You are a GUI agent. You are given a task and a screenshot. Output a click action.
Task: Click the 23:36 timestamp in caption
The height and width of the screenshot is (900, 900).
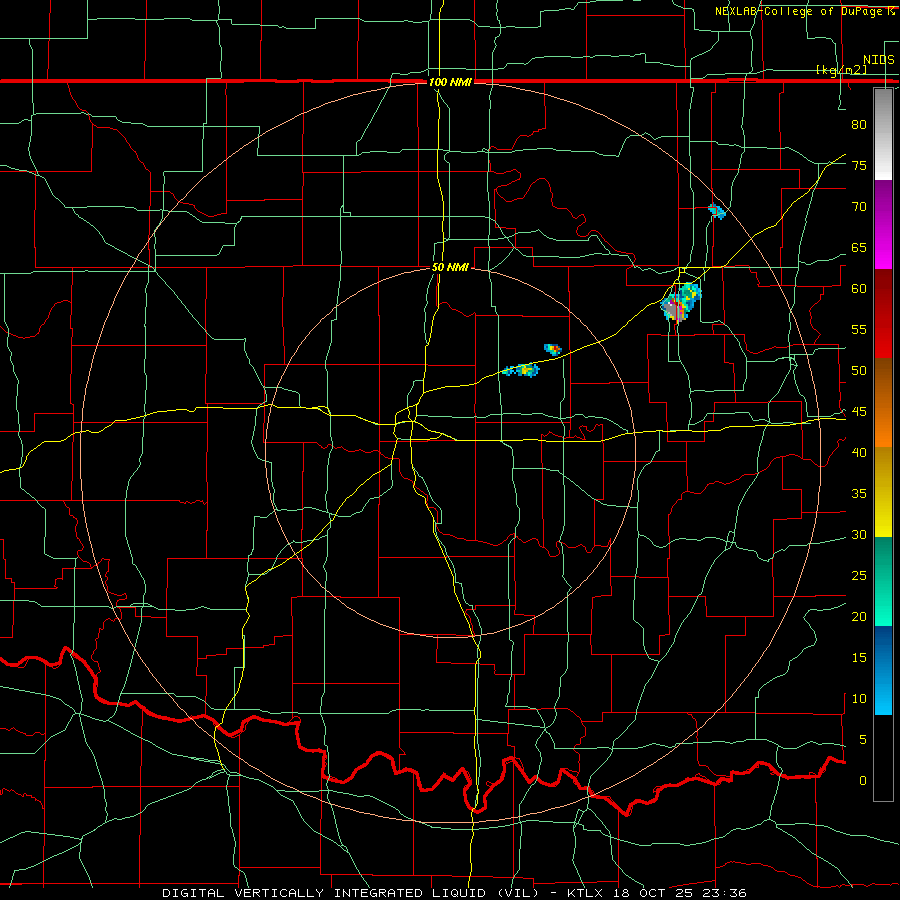pos(723,893)
